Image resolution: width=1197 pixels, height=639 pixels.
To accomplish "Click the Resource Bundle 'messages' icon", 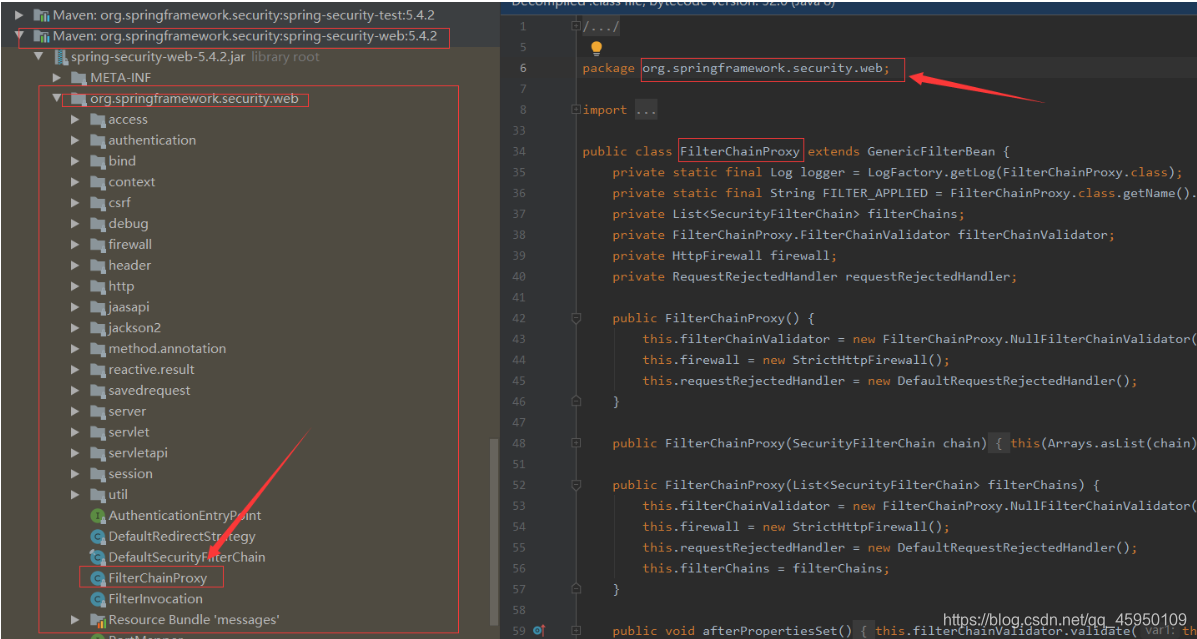I will pyautogui.click(x=97, y=620).
